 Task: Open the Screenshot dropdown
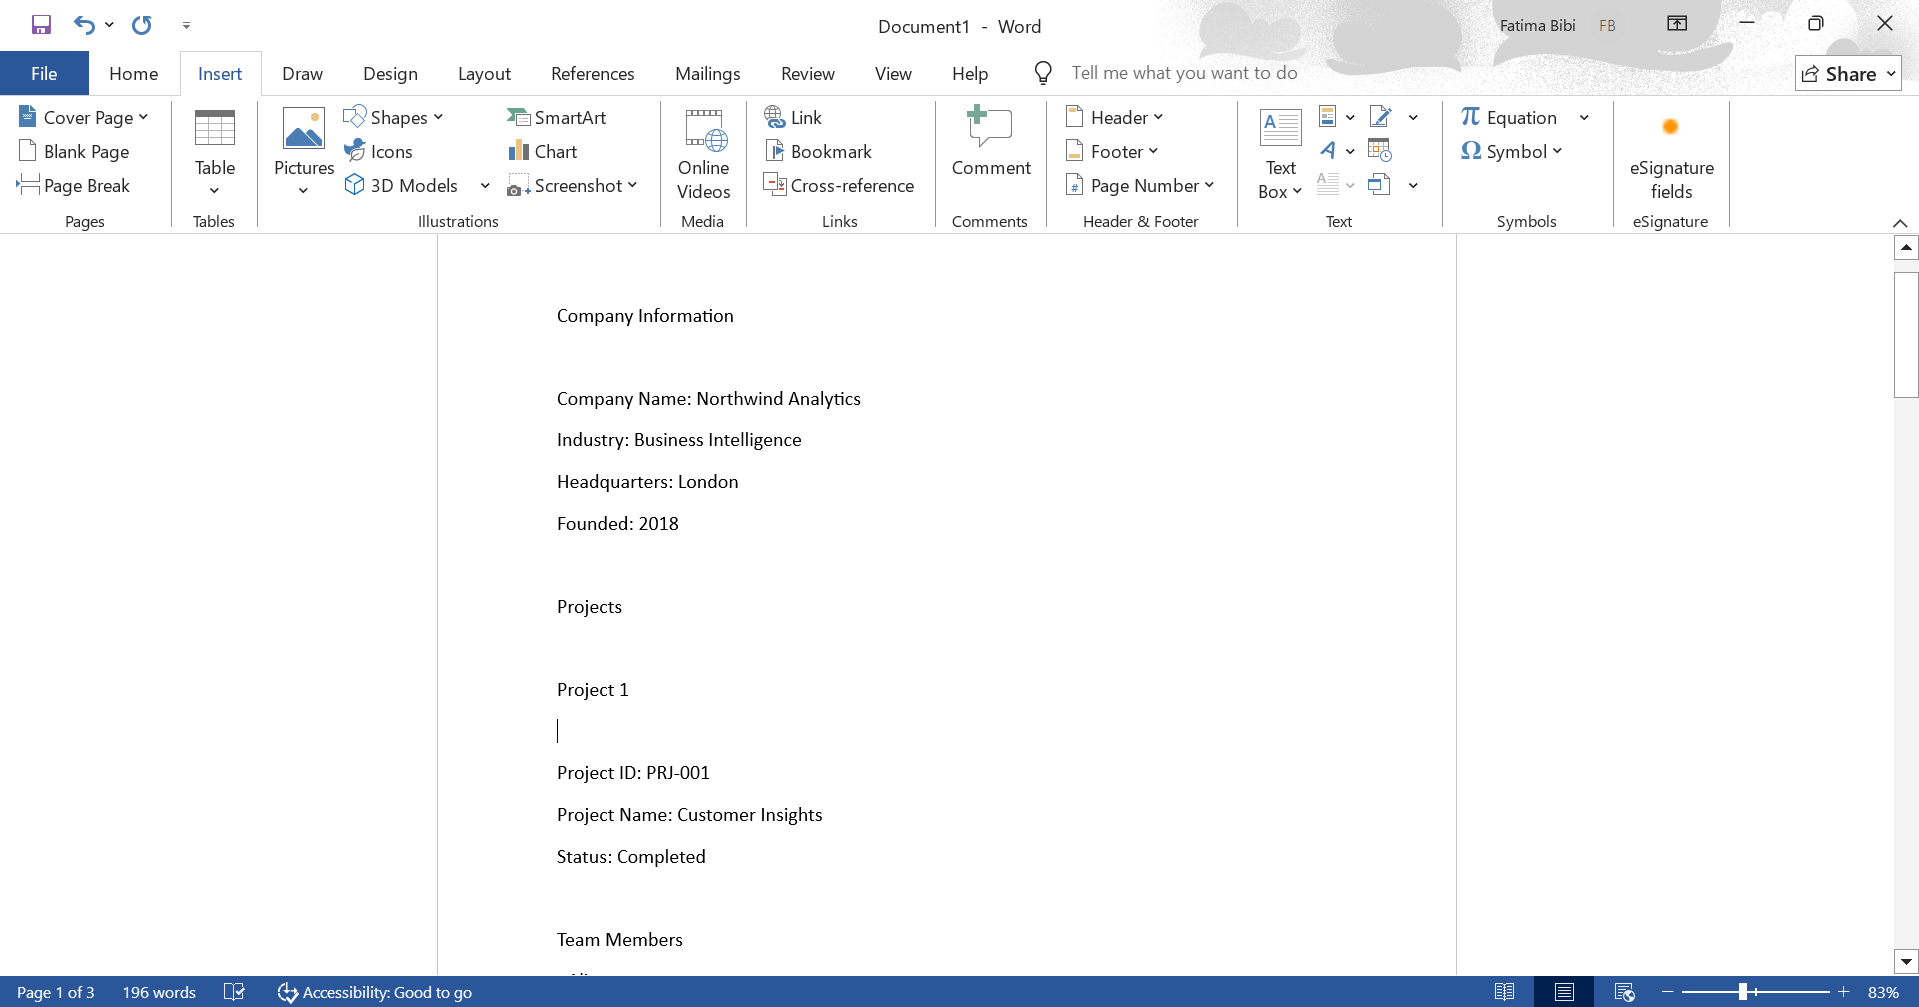tap(573, 185)
